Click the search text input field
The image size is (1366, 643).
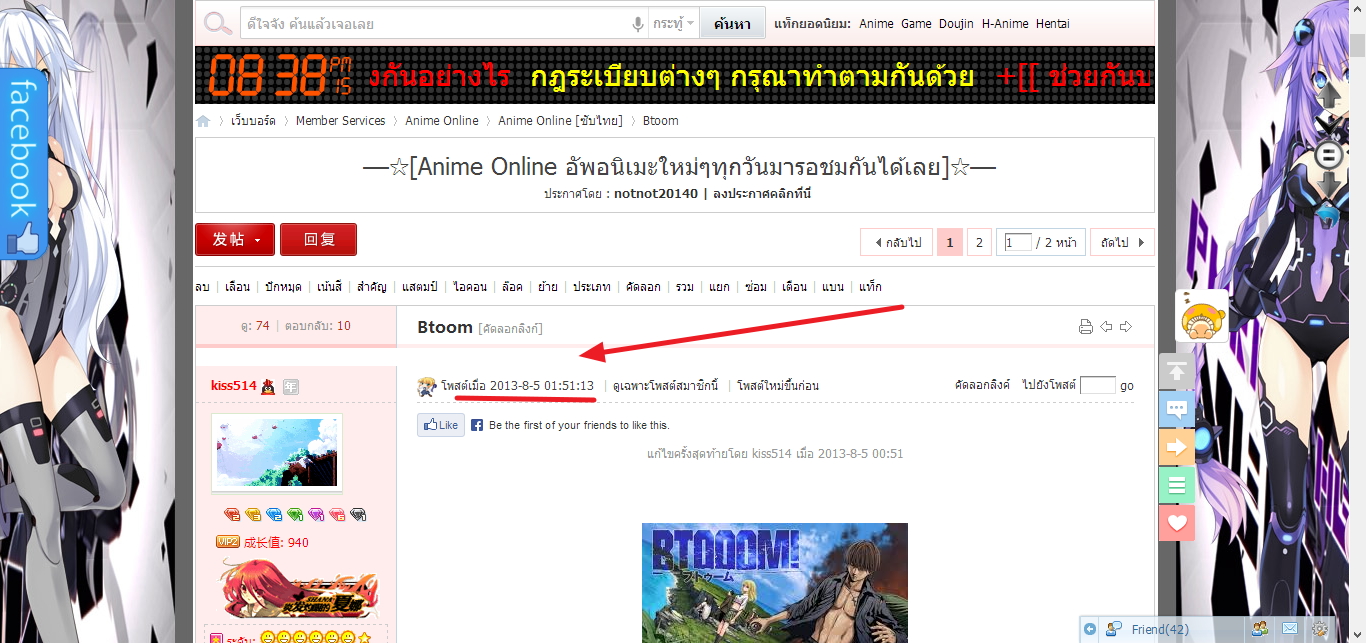click(436, 24)
